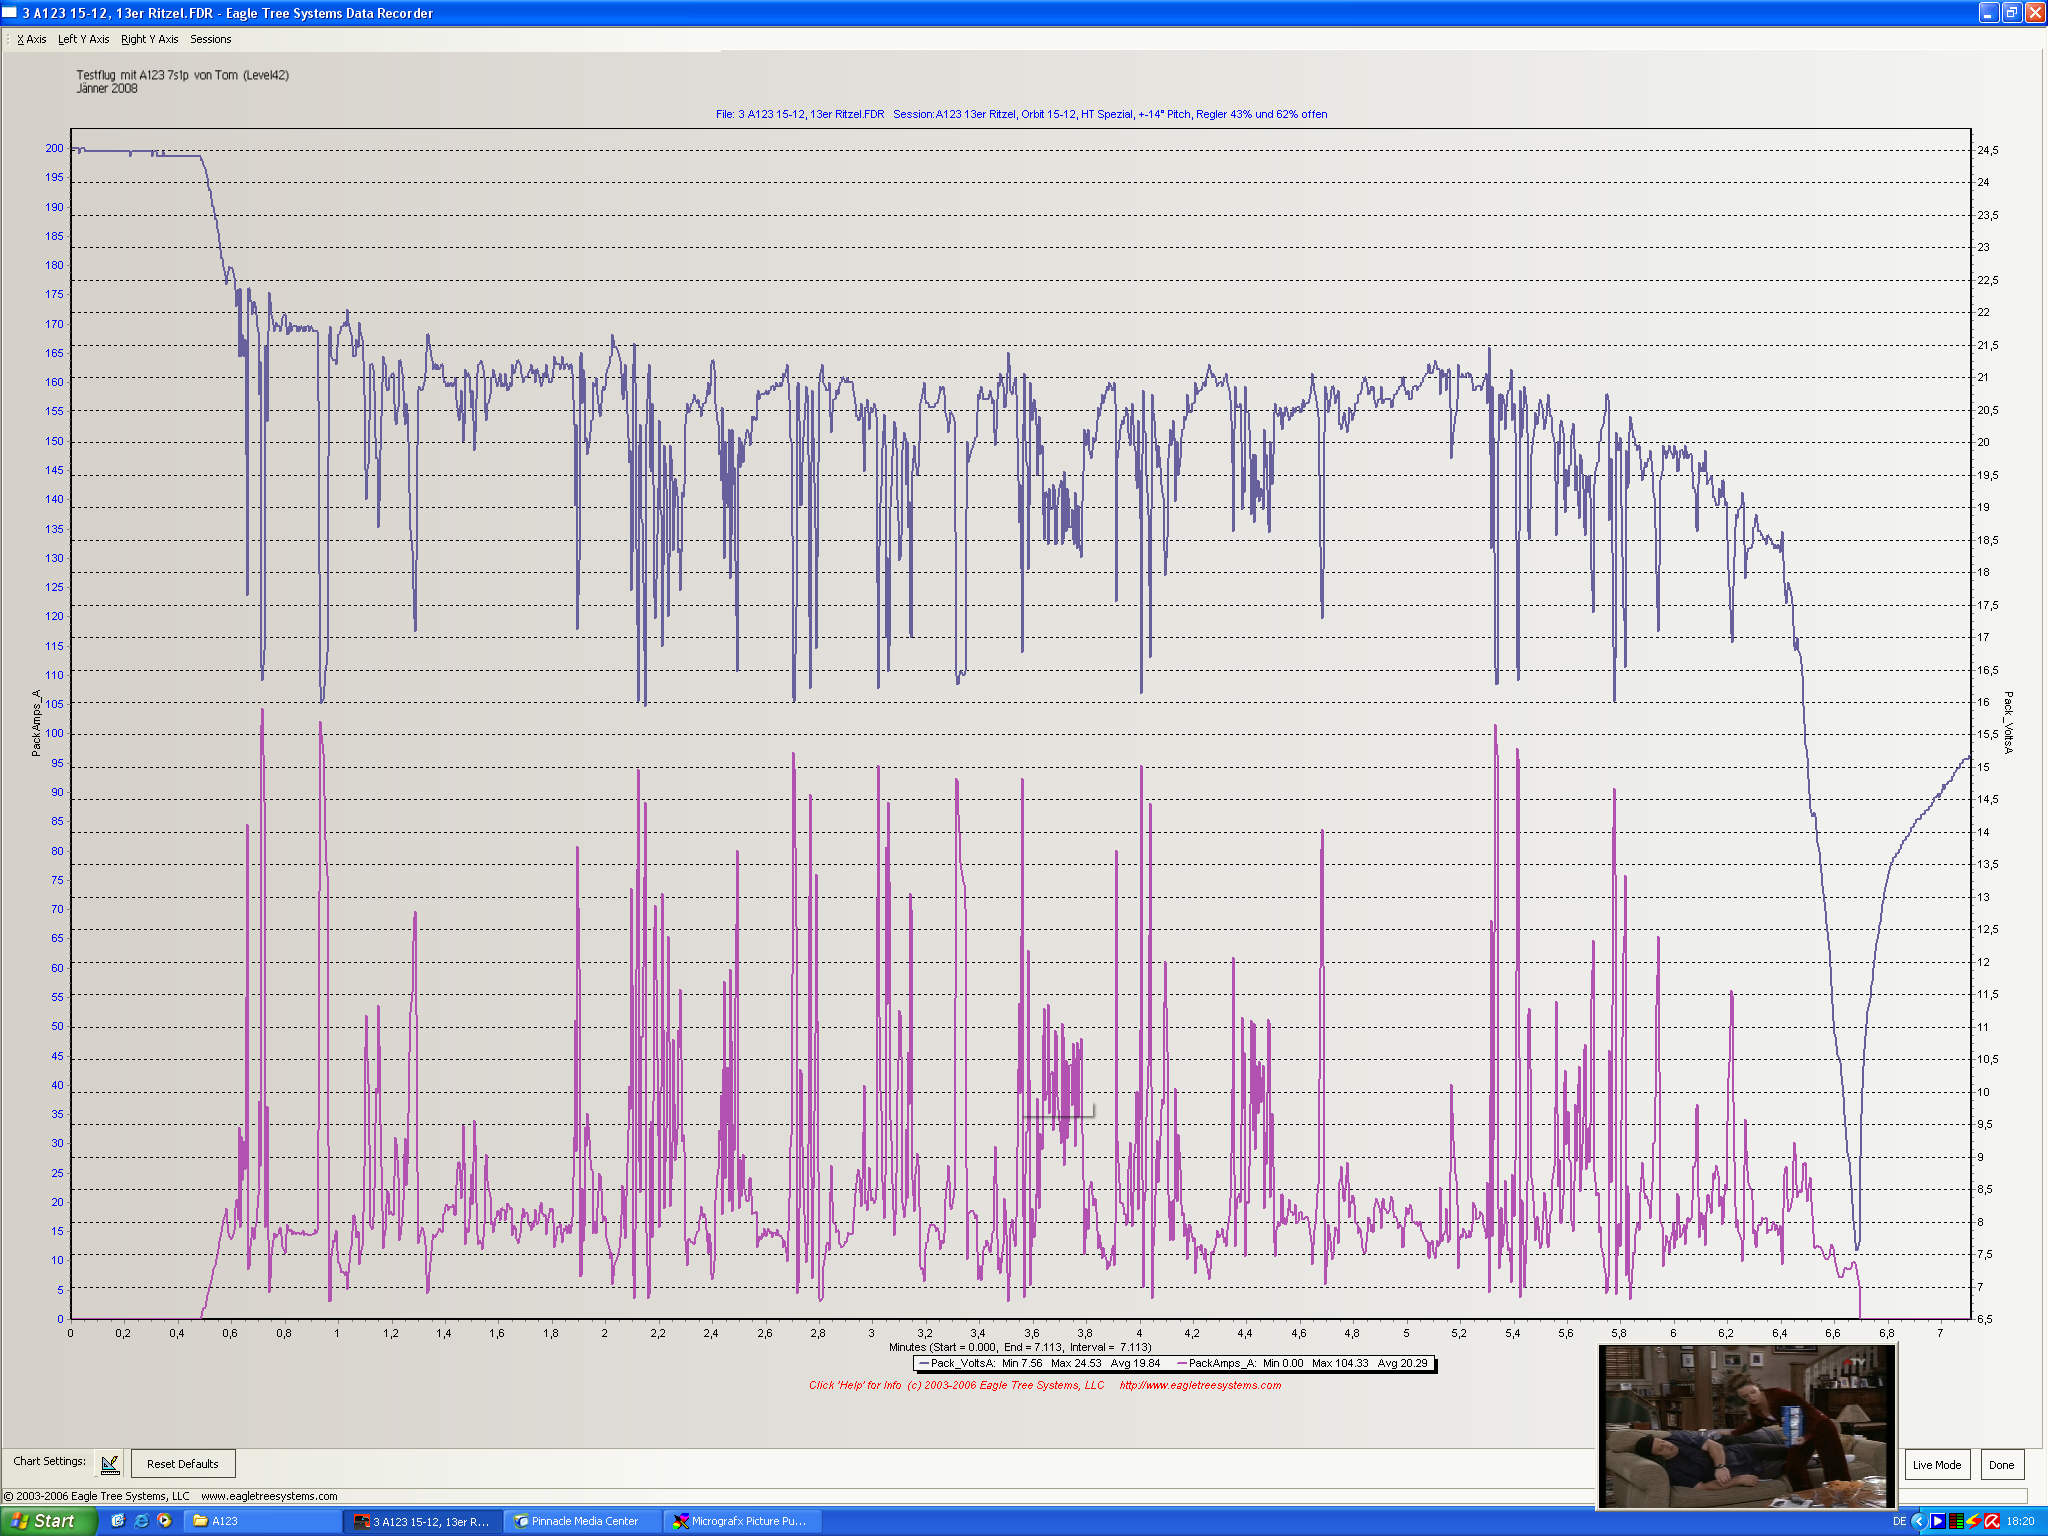Click the TV video preview thumbnail
This screenshot has width=2048, height=1536.
tap(1747, 1426)
